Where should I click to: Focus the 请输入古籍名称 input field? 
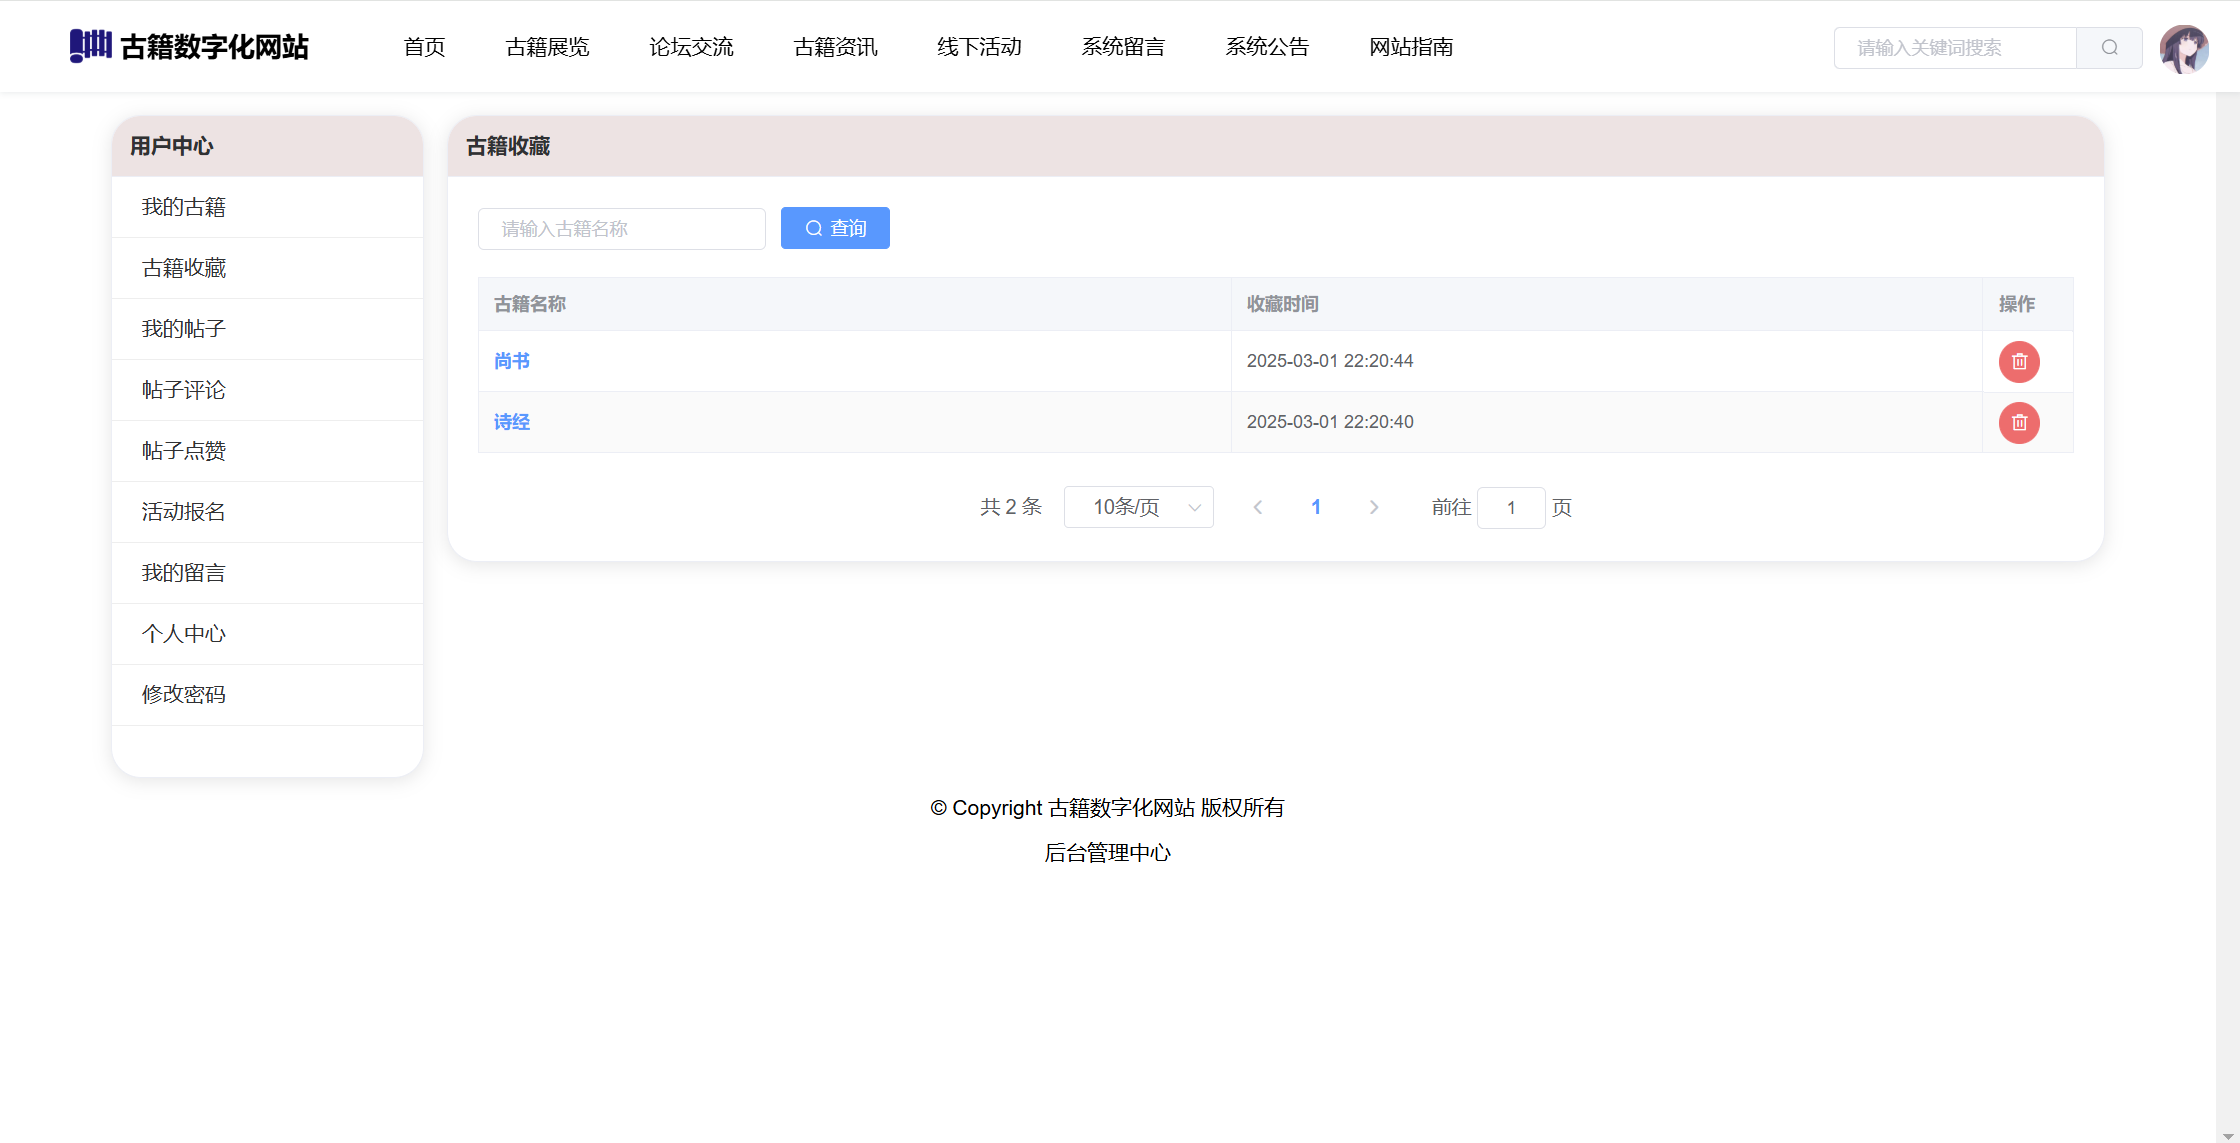point(622,229)
